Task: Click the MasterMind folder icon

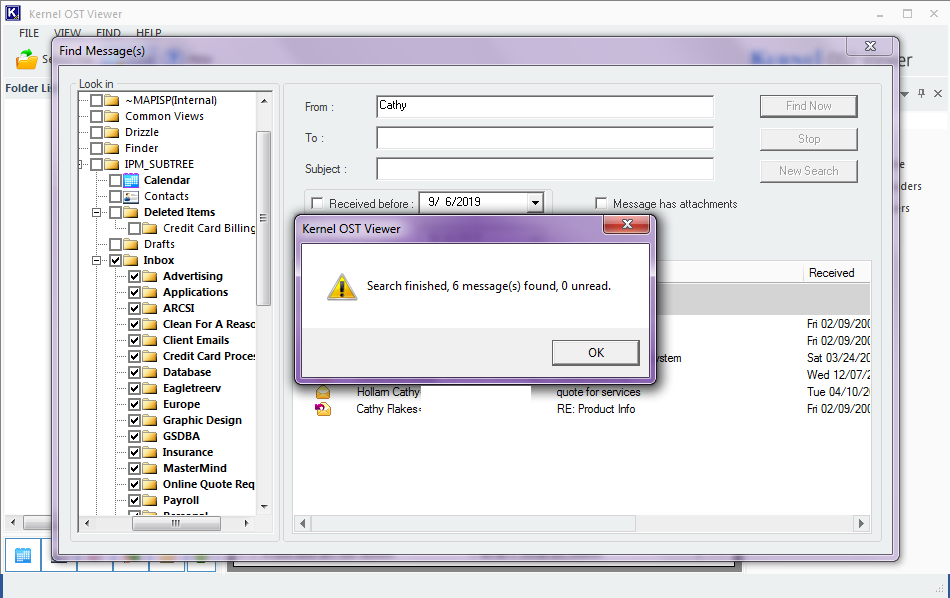Action: [150, 468]
